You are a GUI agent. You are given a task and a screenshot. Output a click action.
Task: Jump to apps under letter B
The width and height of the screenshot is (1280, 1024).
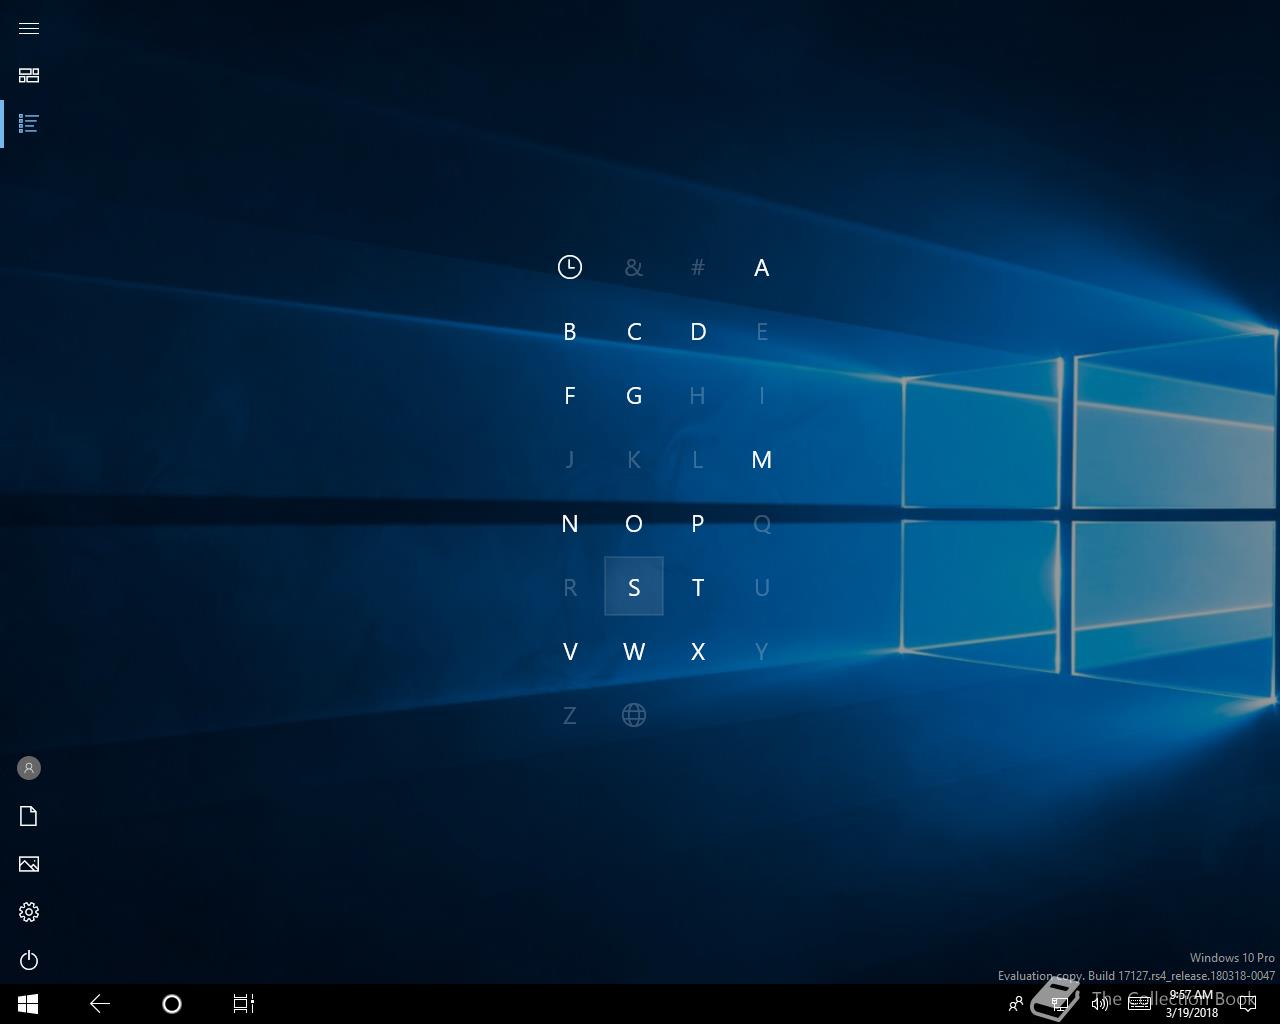tap(570, 331)
